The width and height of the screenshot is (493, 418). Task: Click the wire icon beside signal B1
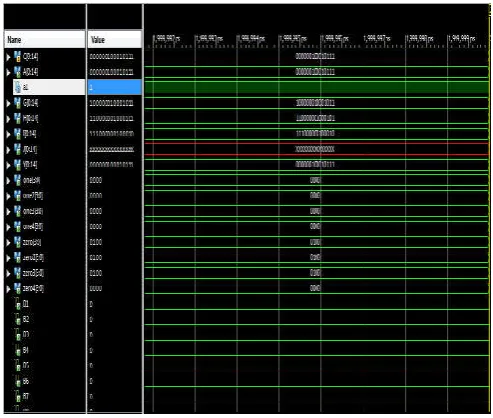pyautogui.click(x=18, y=304)
